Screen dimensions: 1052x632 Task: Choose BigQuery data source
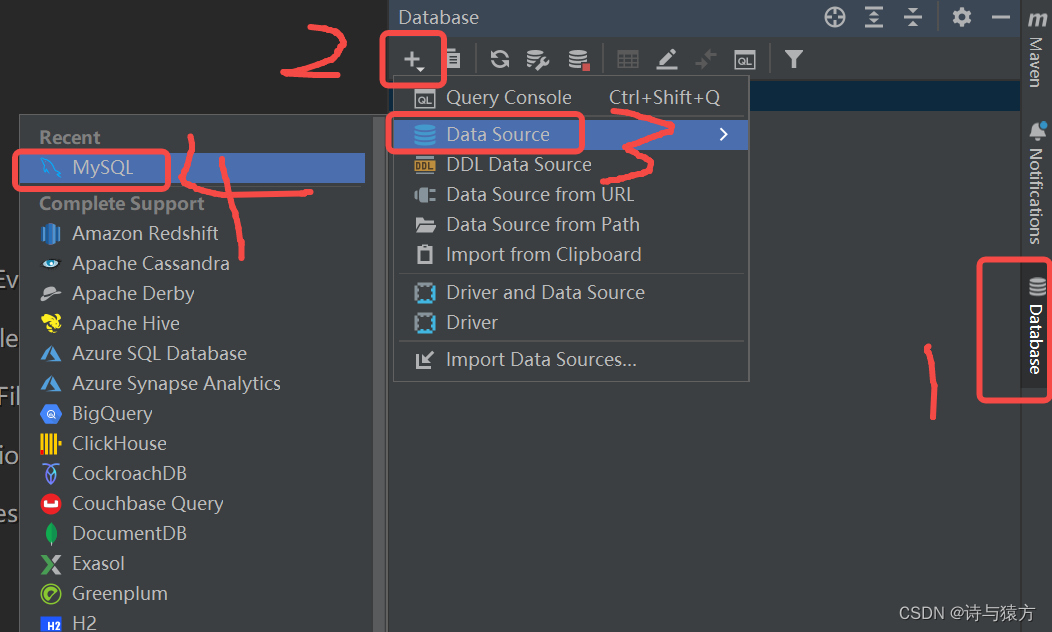click(x=193, y=414)
